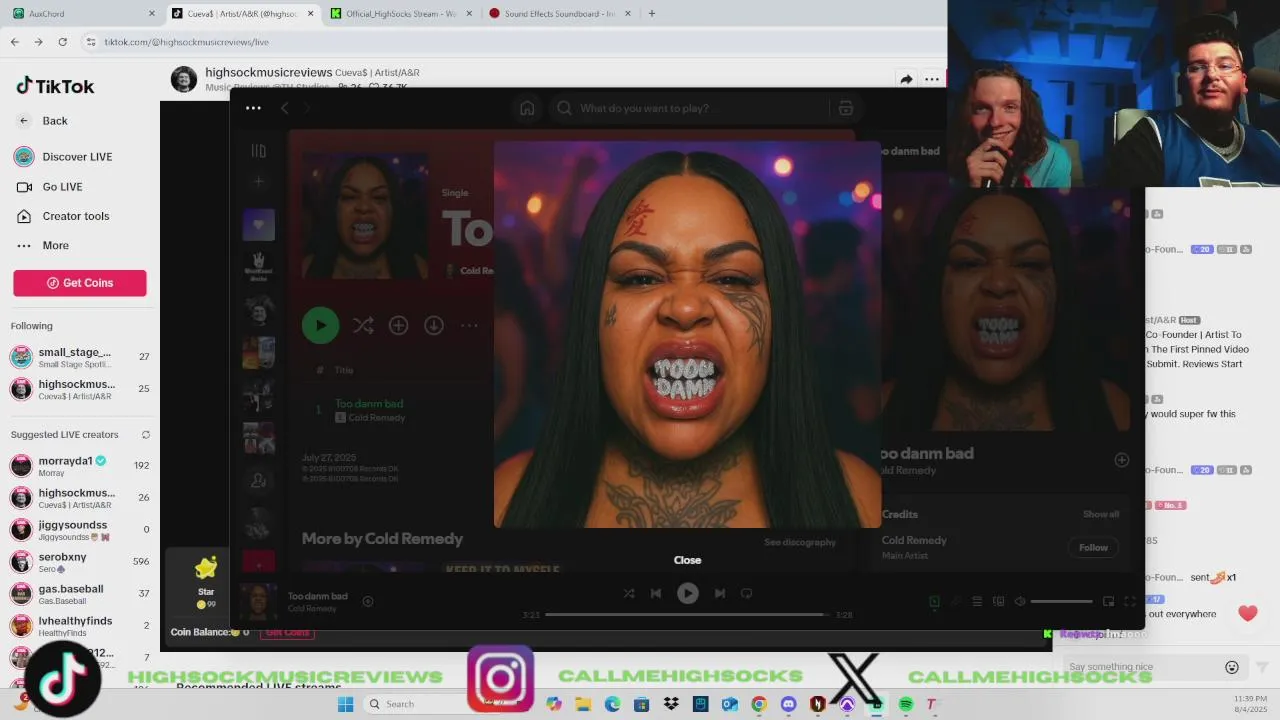Click the share arrow on stream header
The image size is (1280, 720).
coord(906,80)
